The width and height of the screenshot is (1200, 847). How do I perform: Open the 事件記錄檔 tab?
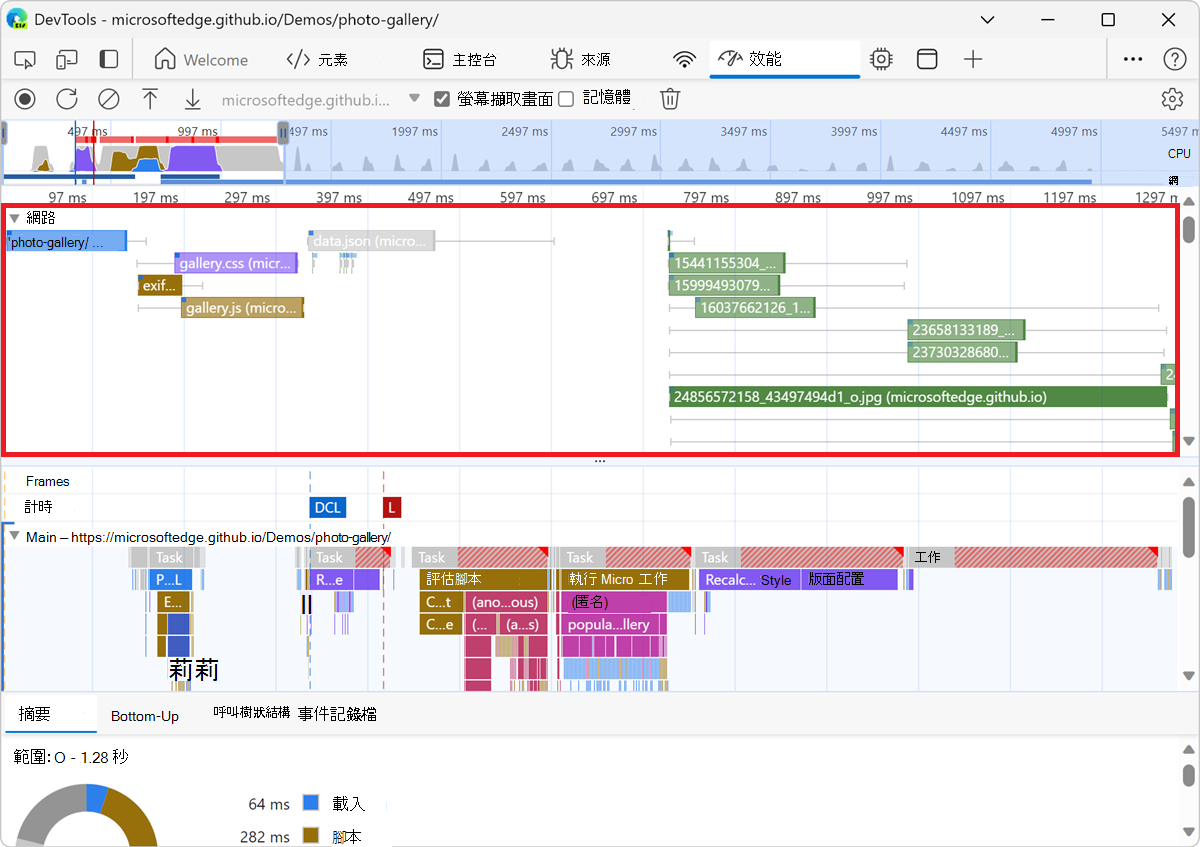[x=337, y=714]
